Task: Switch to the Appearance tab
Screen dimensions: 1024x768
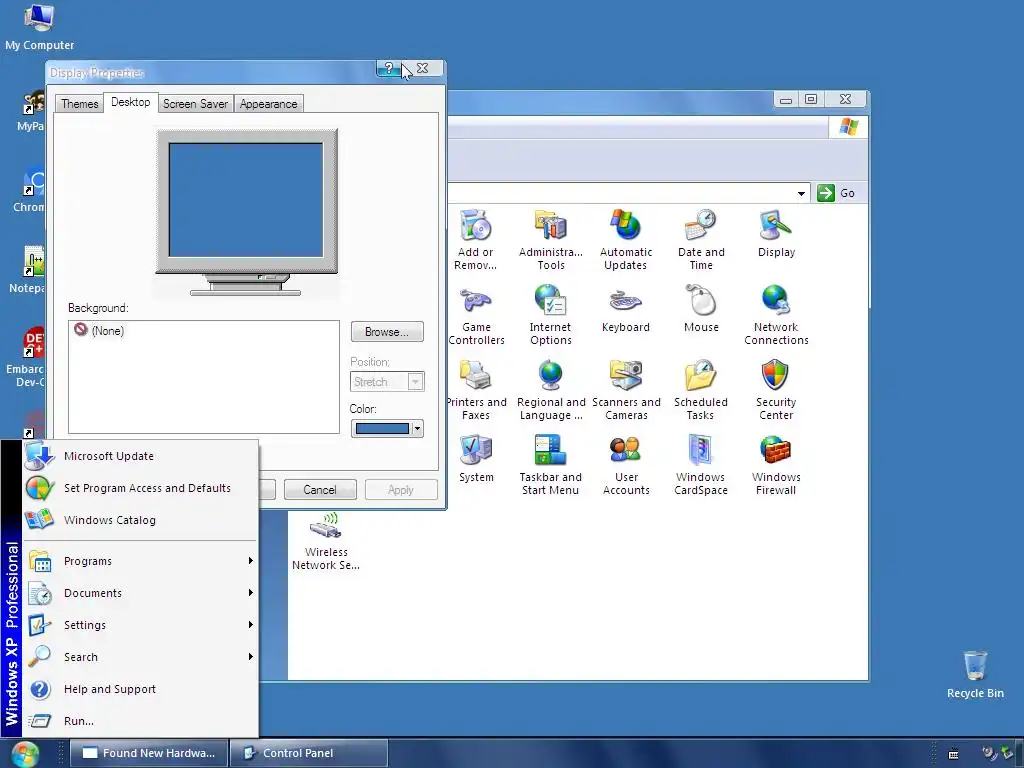Action: (268, 104)
